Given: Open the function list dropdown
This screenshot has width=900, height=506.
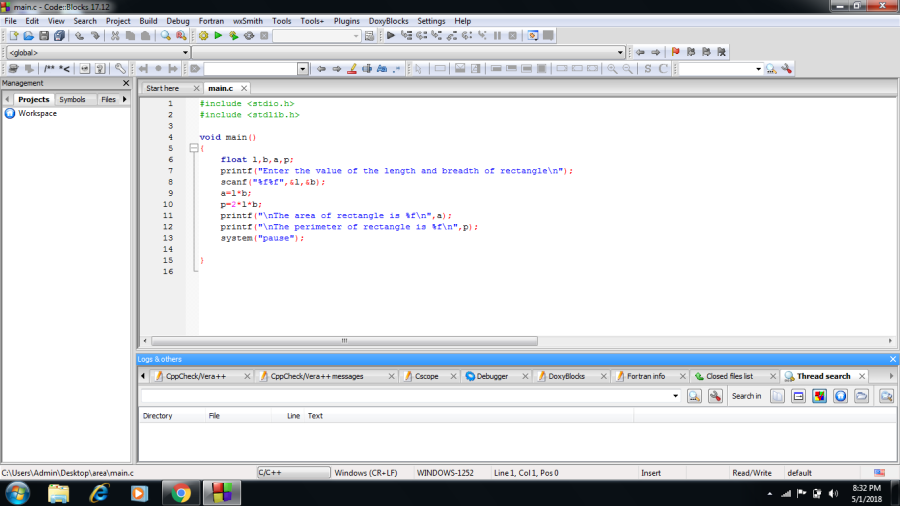Looking at the screenshot, I should (408, 52).
